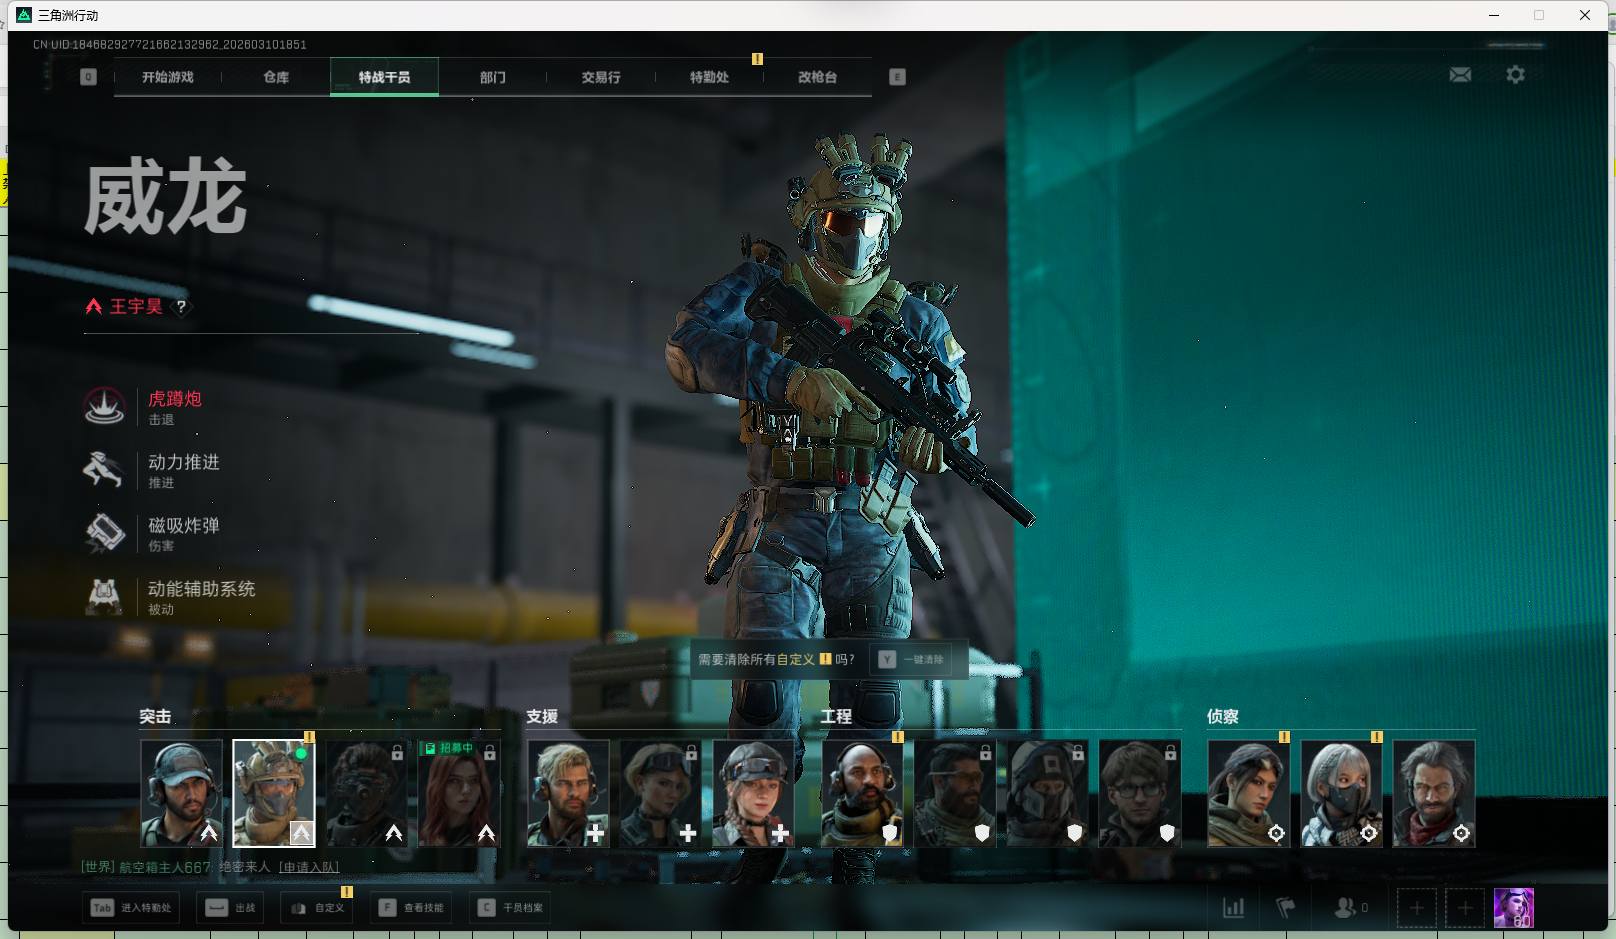Select the dark-haired Recon woman portrait
The width and height of the screenshot is (1616, 939).
coord(1249,794)
